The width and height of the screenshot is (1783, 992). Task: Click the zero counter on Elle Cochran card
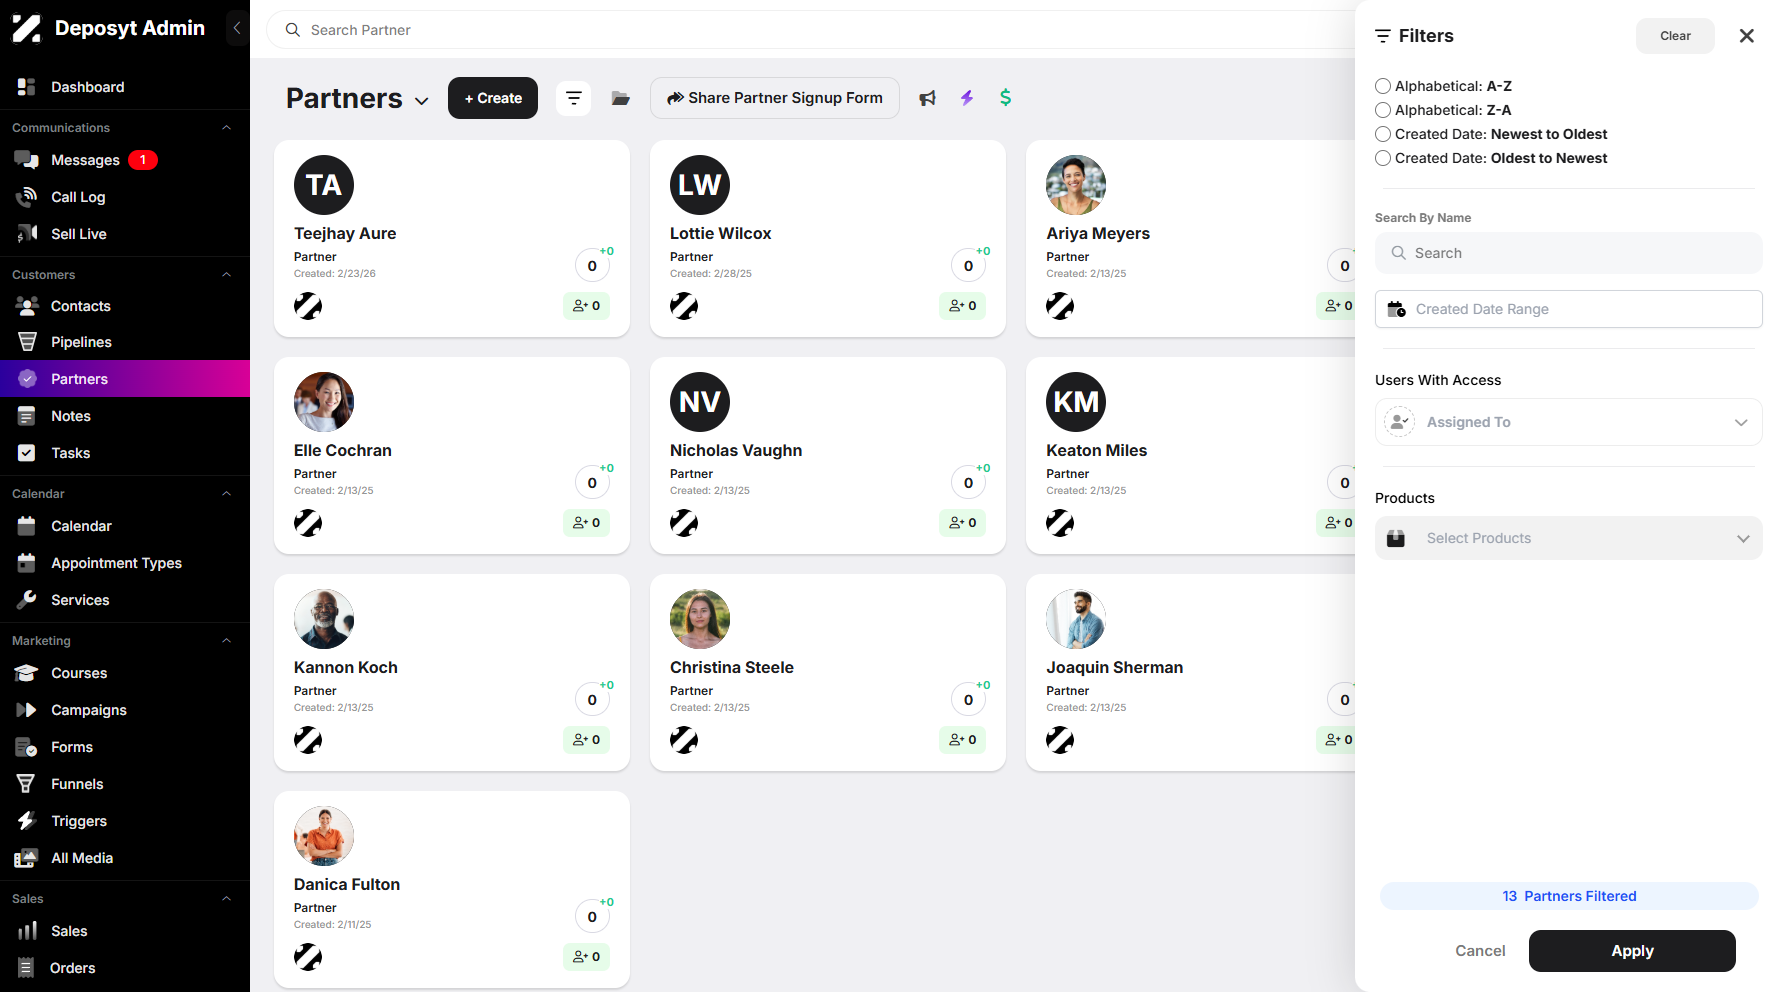[592, 483]
